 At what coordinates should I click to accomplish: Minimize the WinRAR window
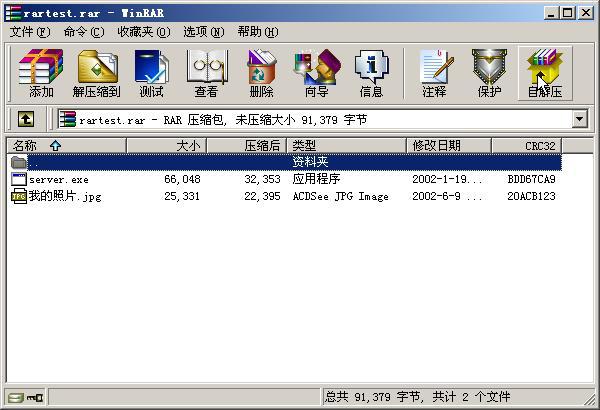(551, 13)
